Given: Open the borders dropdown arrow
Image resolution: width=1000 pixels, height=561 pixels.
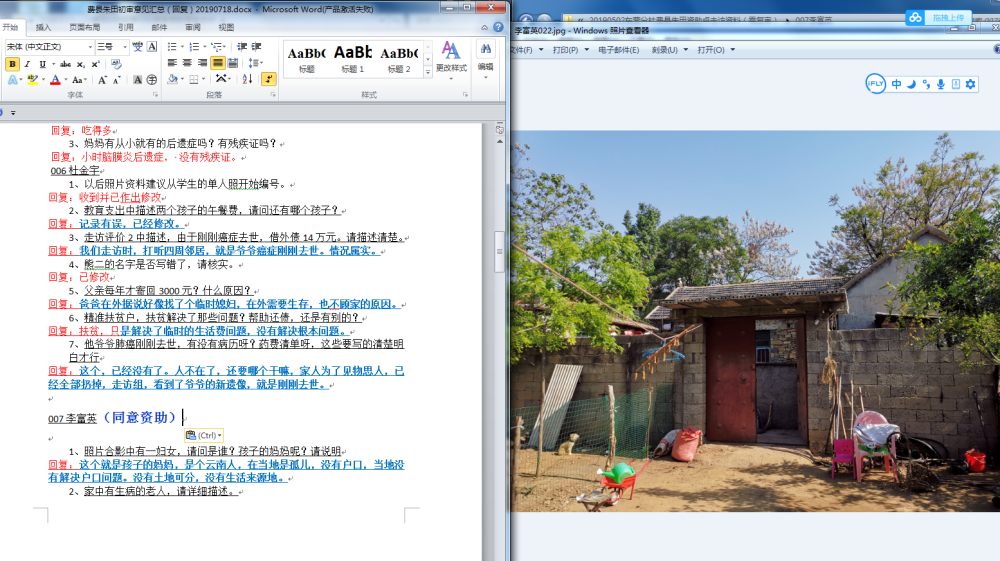Looking at the screenshot, I should (203, 79).
